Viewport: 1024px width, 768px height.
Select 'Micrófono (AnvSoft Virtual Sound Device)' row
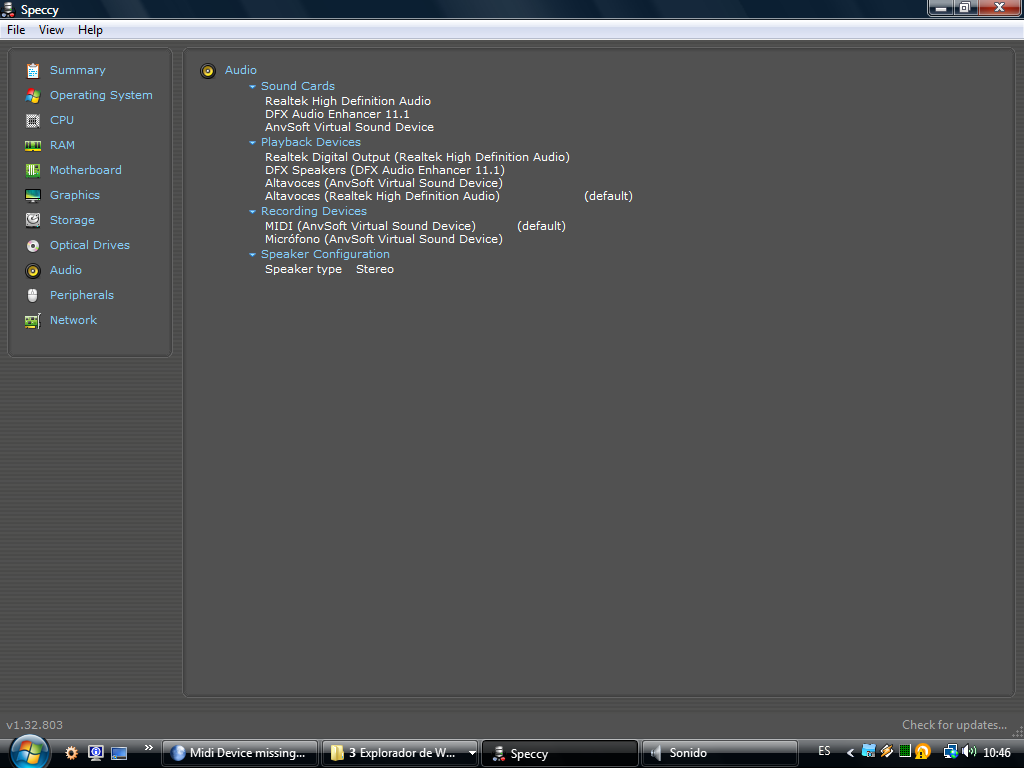click(x=384, y=240)
